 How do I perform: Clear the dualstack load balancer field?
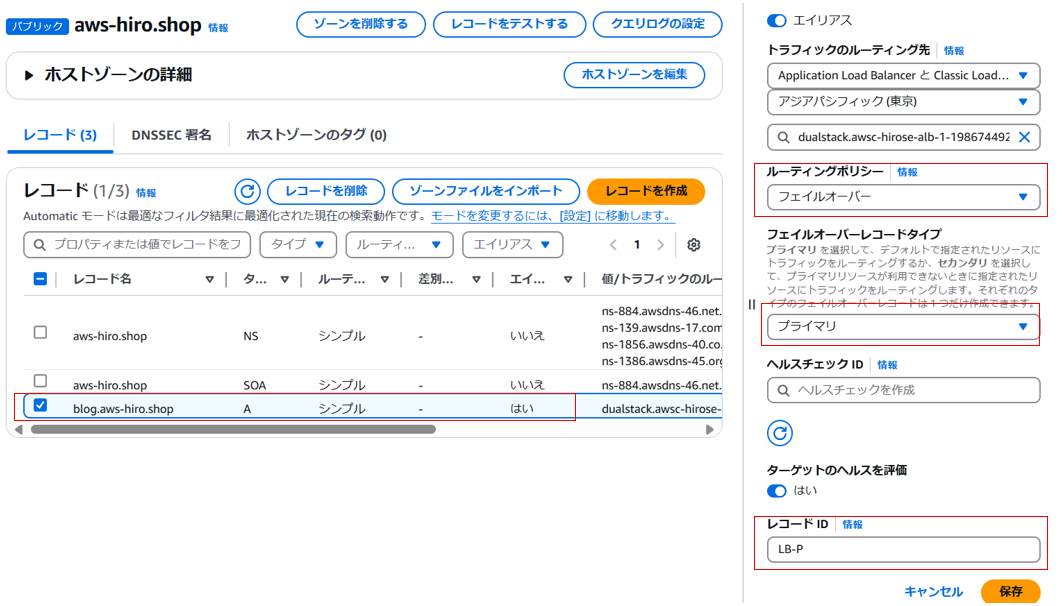1025,137
